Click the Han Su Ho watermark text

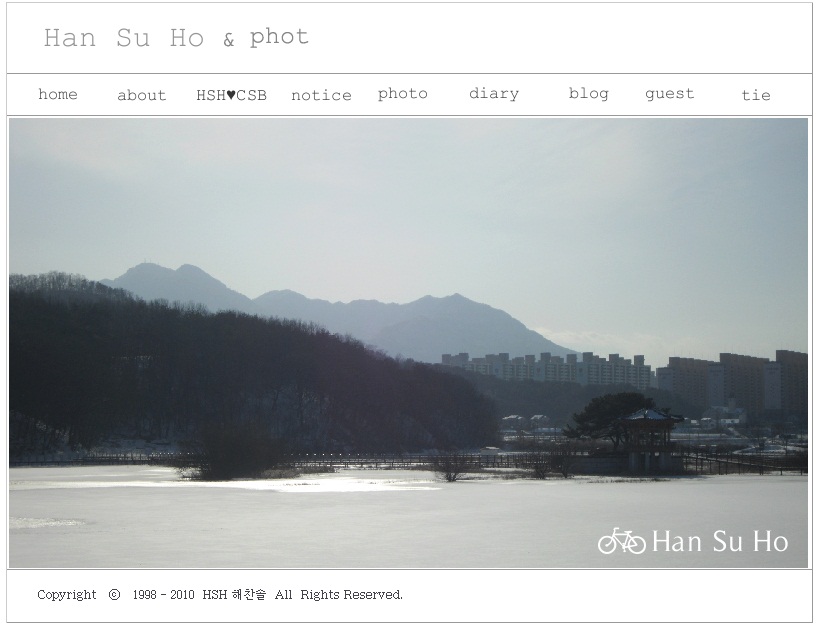(x=720, y=541)
